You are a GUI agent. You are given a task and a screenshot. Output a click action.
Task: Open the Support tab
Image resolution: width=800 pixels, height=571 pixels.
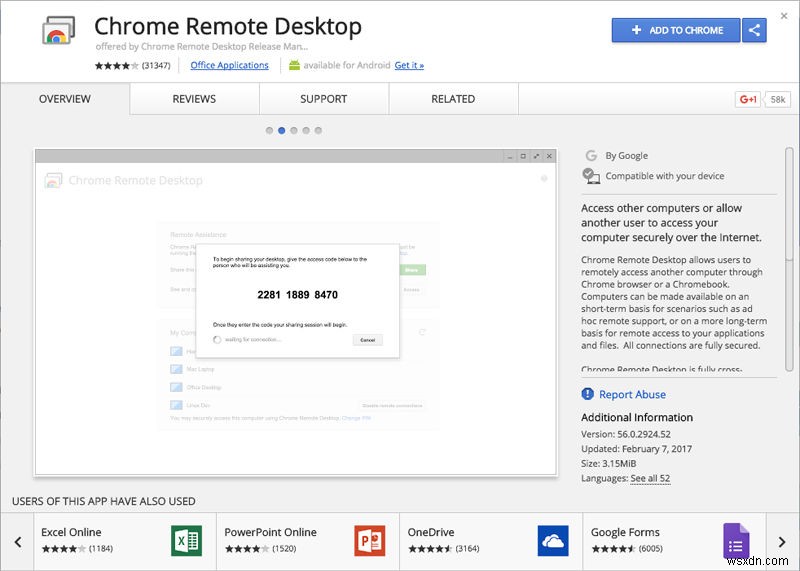click(x=324, y=99)
